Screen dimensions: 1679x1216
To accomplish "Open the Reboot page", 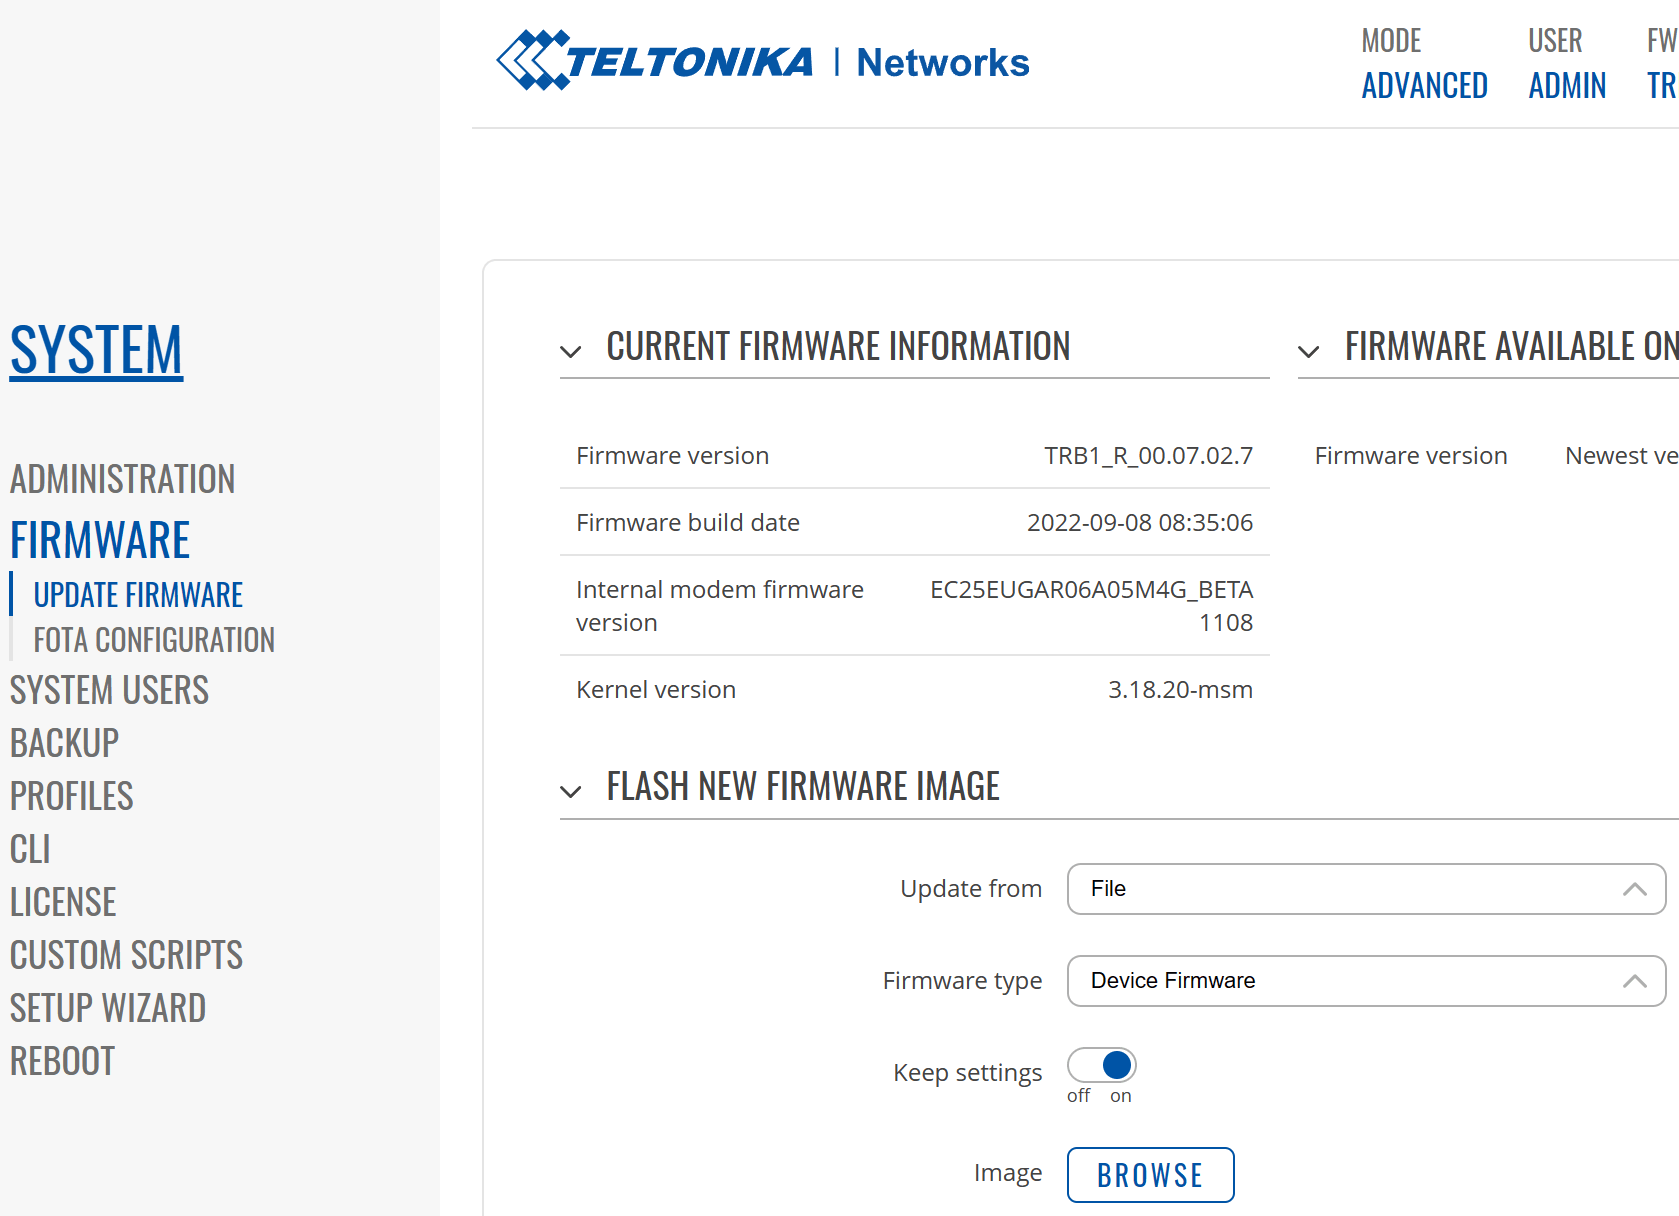I will [62, 1061].
